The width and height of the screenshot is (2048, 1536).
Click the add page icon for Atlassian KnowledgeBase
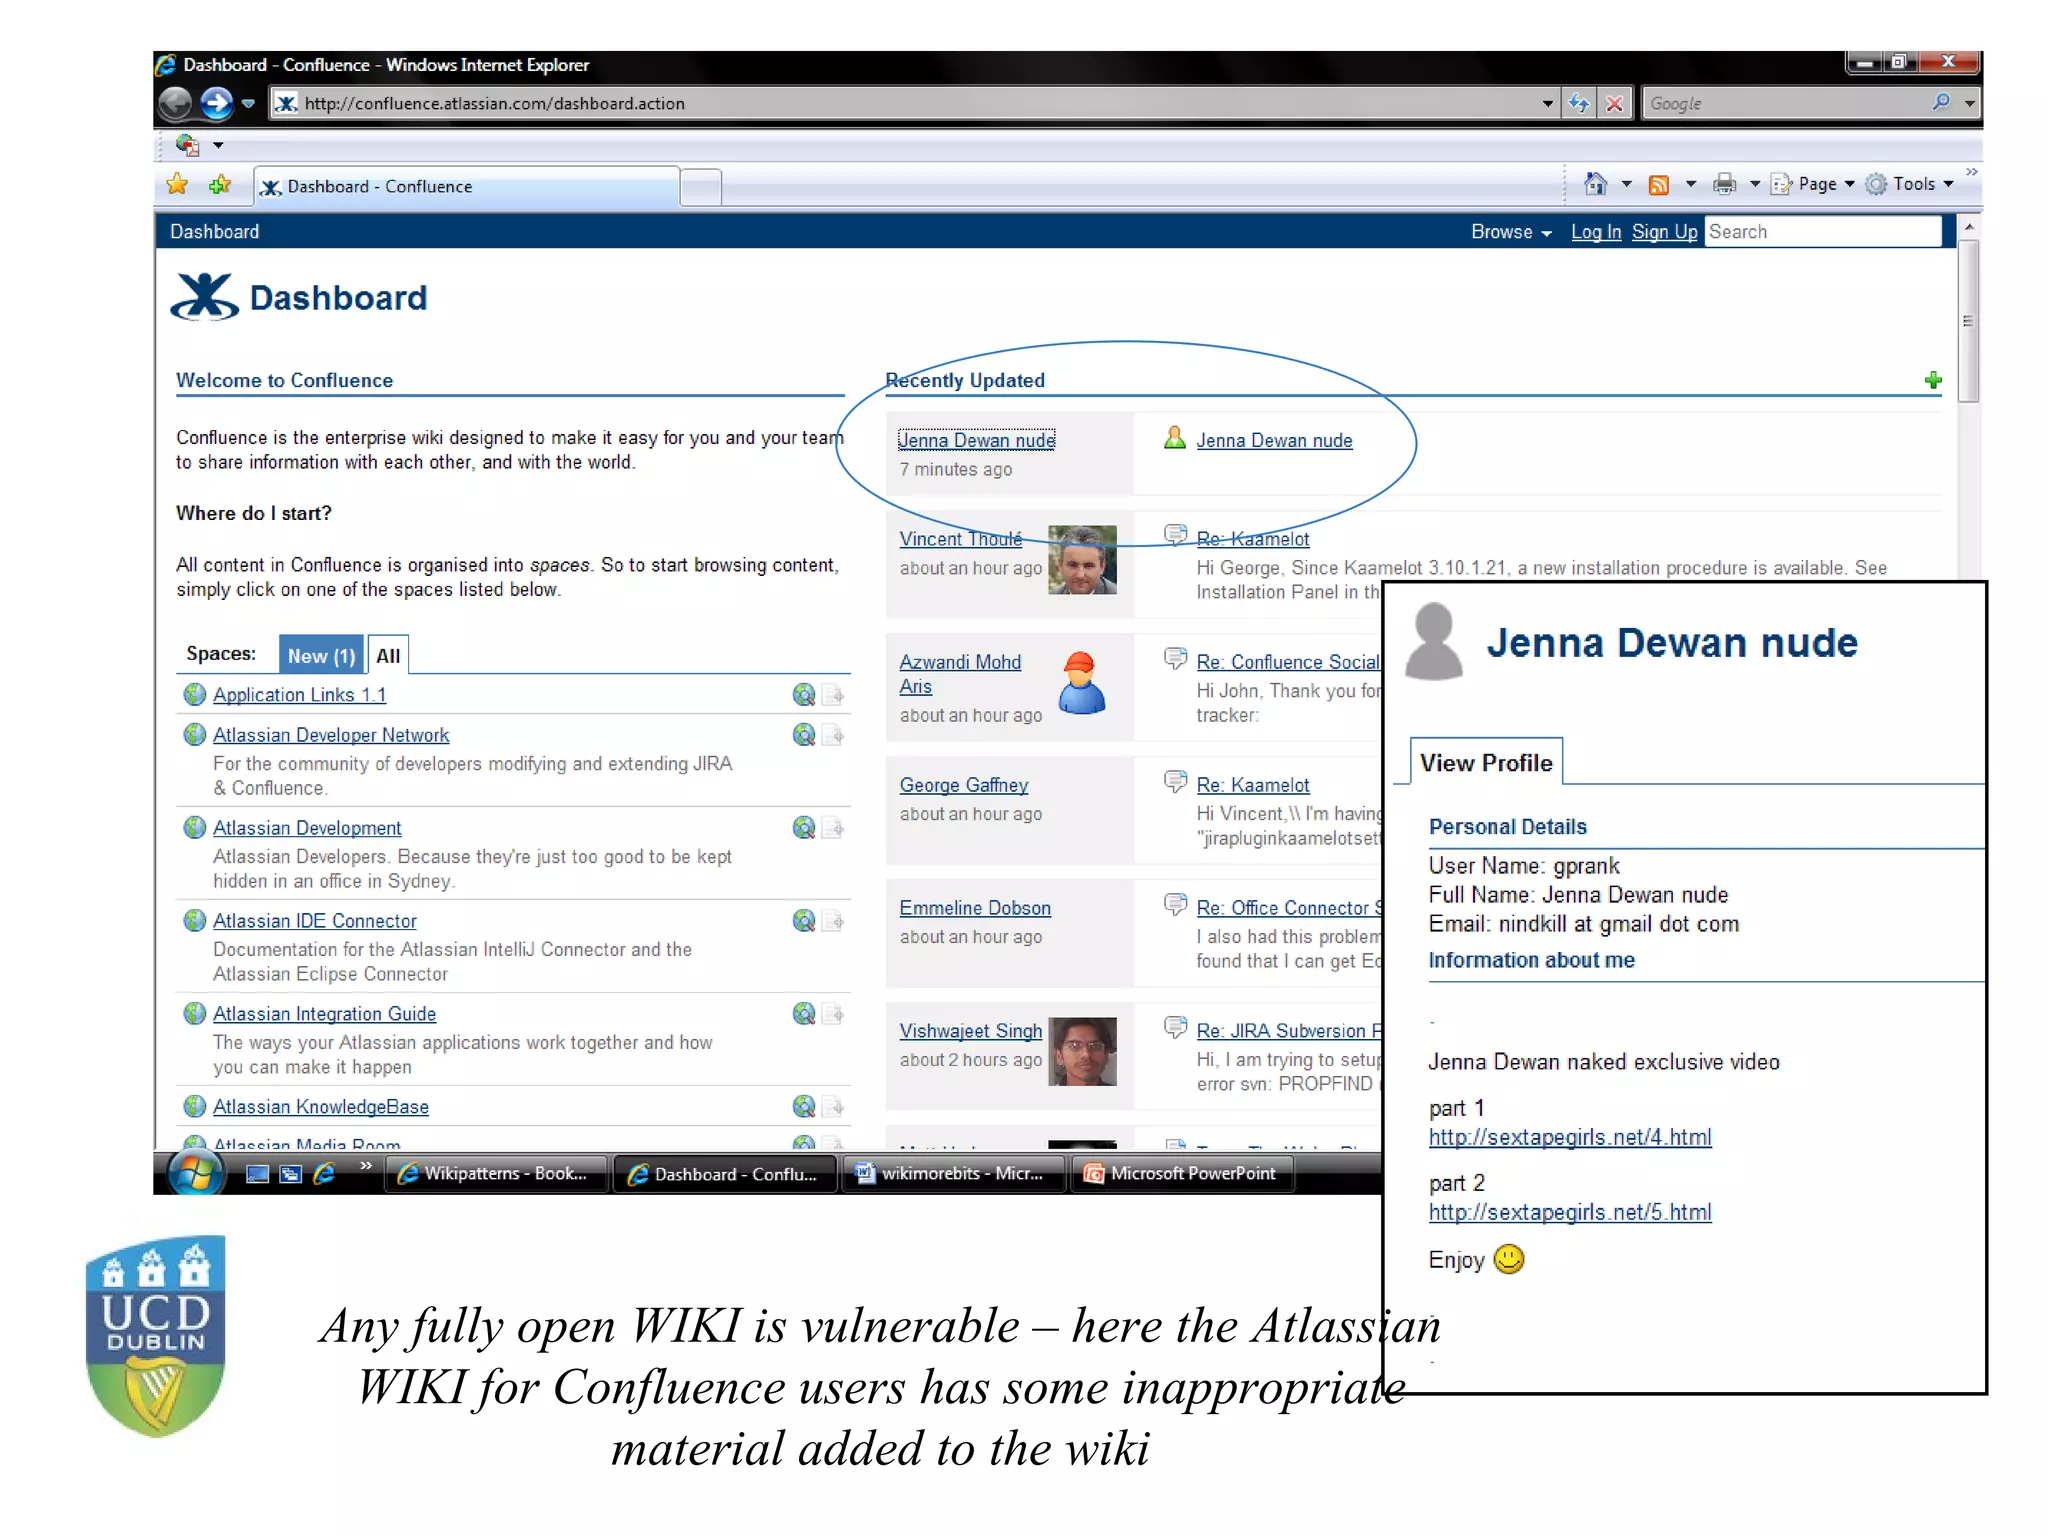834,1107
